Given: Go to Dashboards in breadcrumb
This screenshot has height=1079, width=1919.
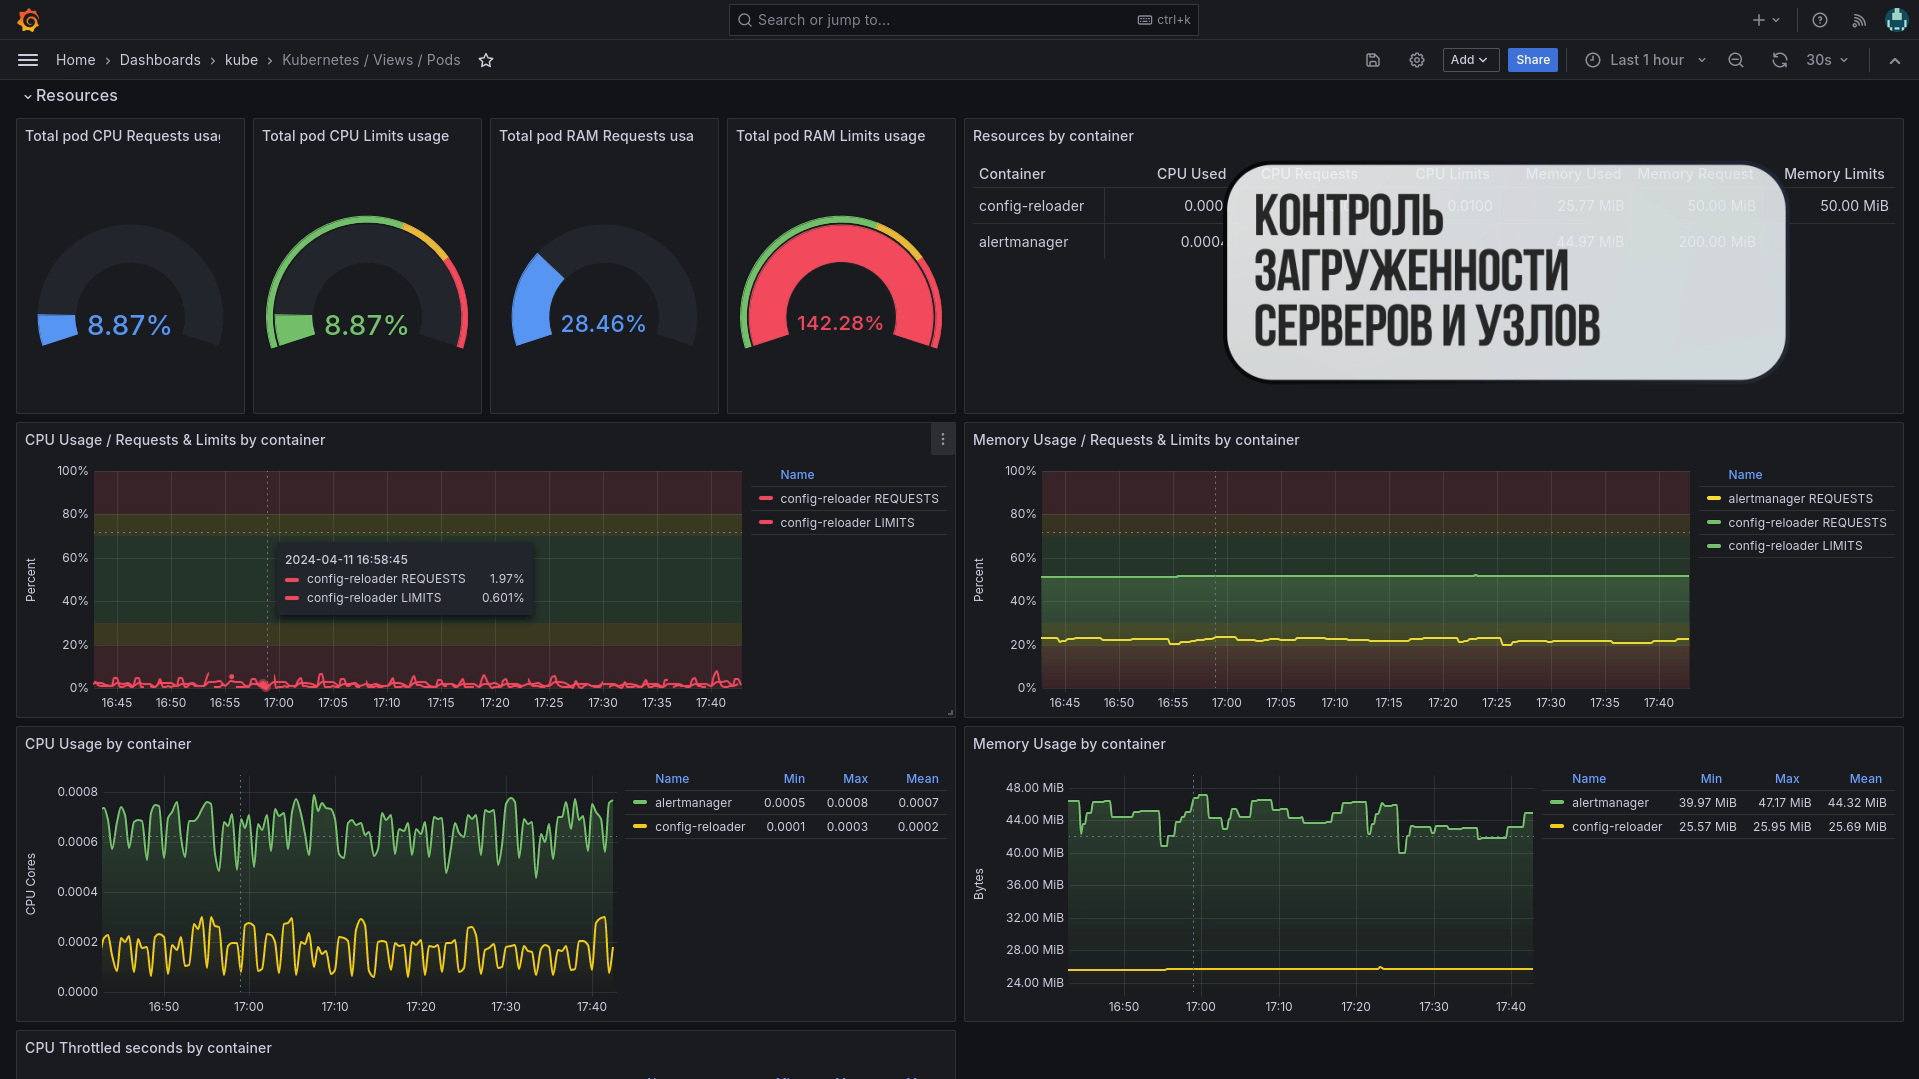Looking at the screenshot, I should (160, 60).
